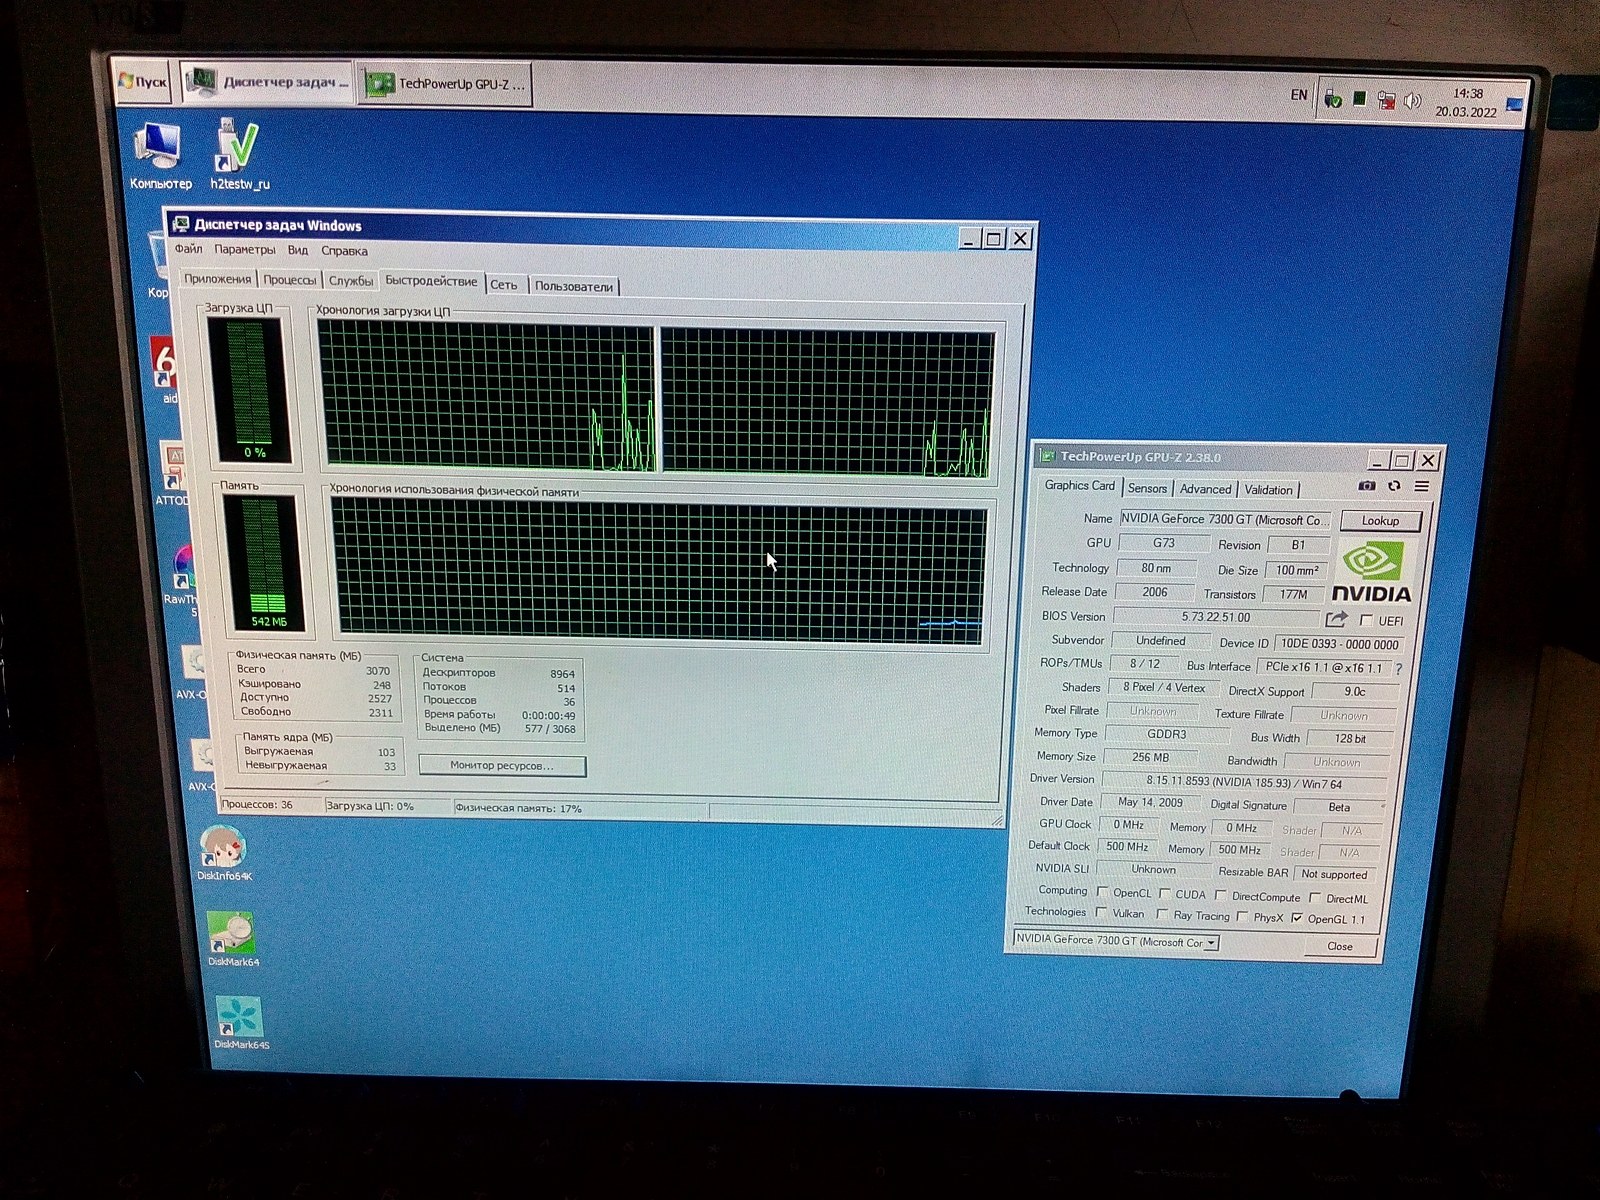Click the Lookup button
The width and height of the screenshot is (1600, 1200).
[1380, 521]
